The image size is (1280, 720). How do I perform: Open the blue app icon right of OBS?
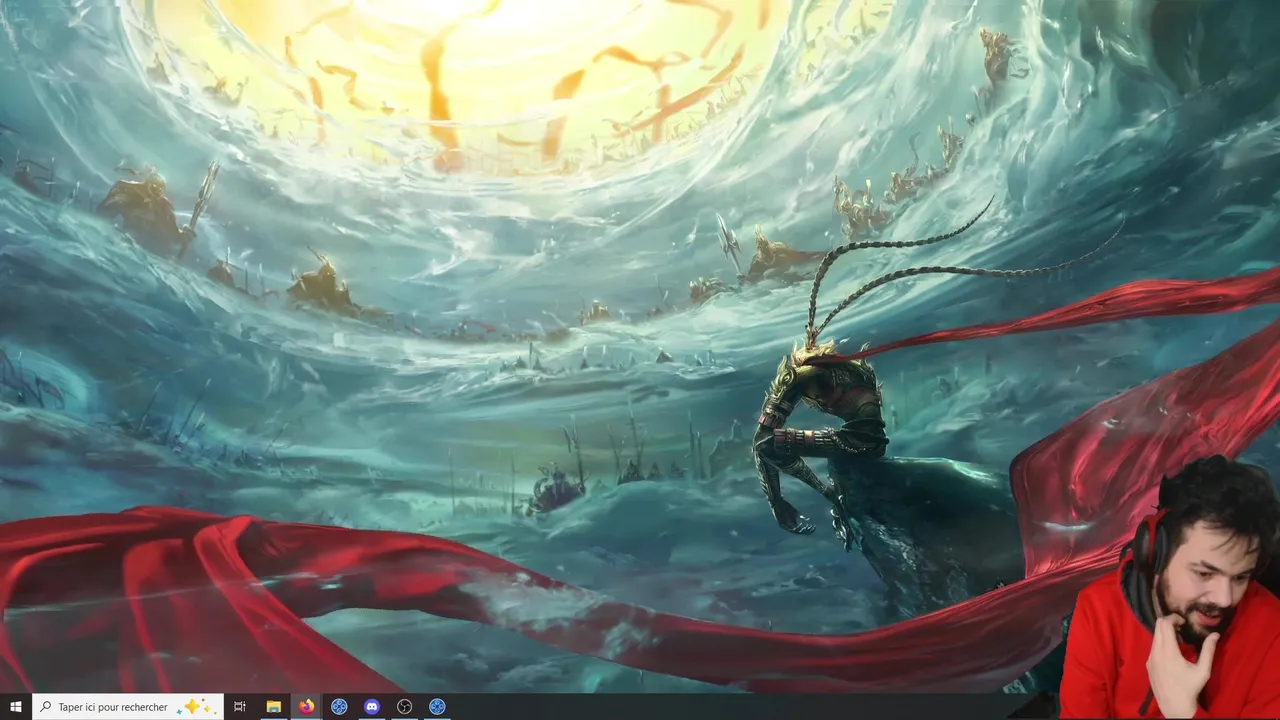tap(437, 707)
